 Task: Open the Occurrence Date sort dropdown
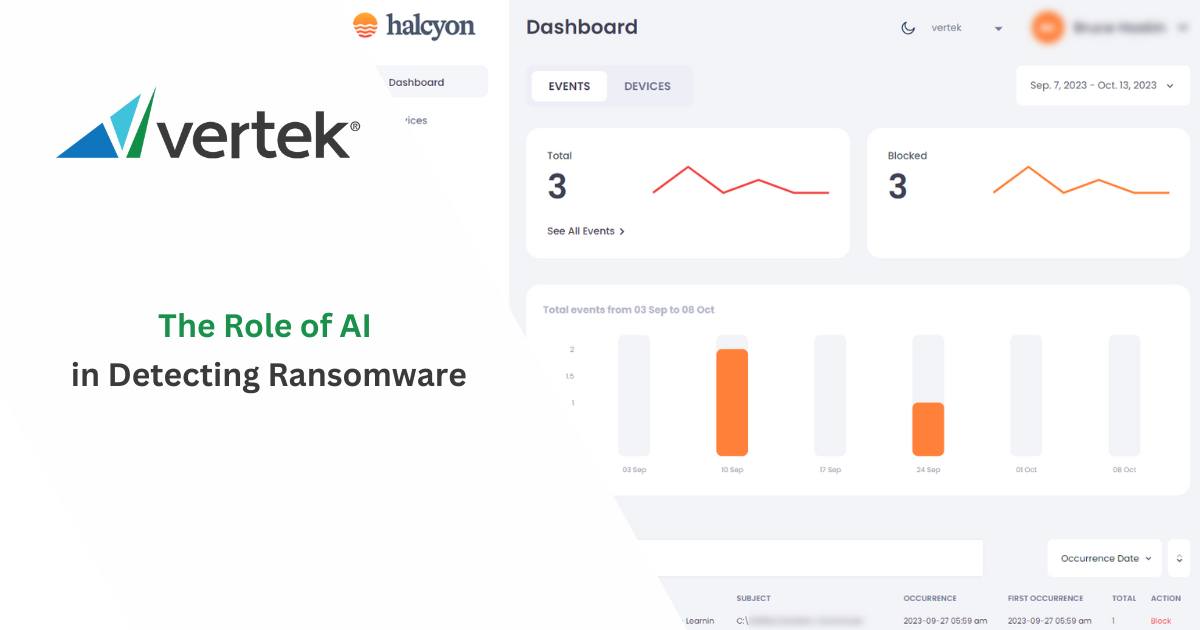pos(1105,558)
